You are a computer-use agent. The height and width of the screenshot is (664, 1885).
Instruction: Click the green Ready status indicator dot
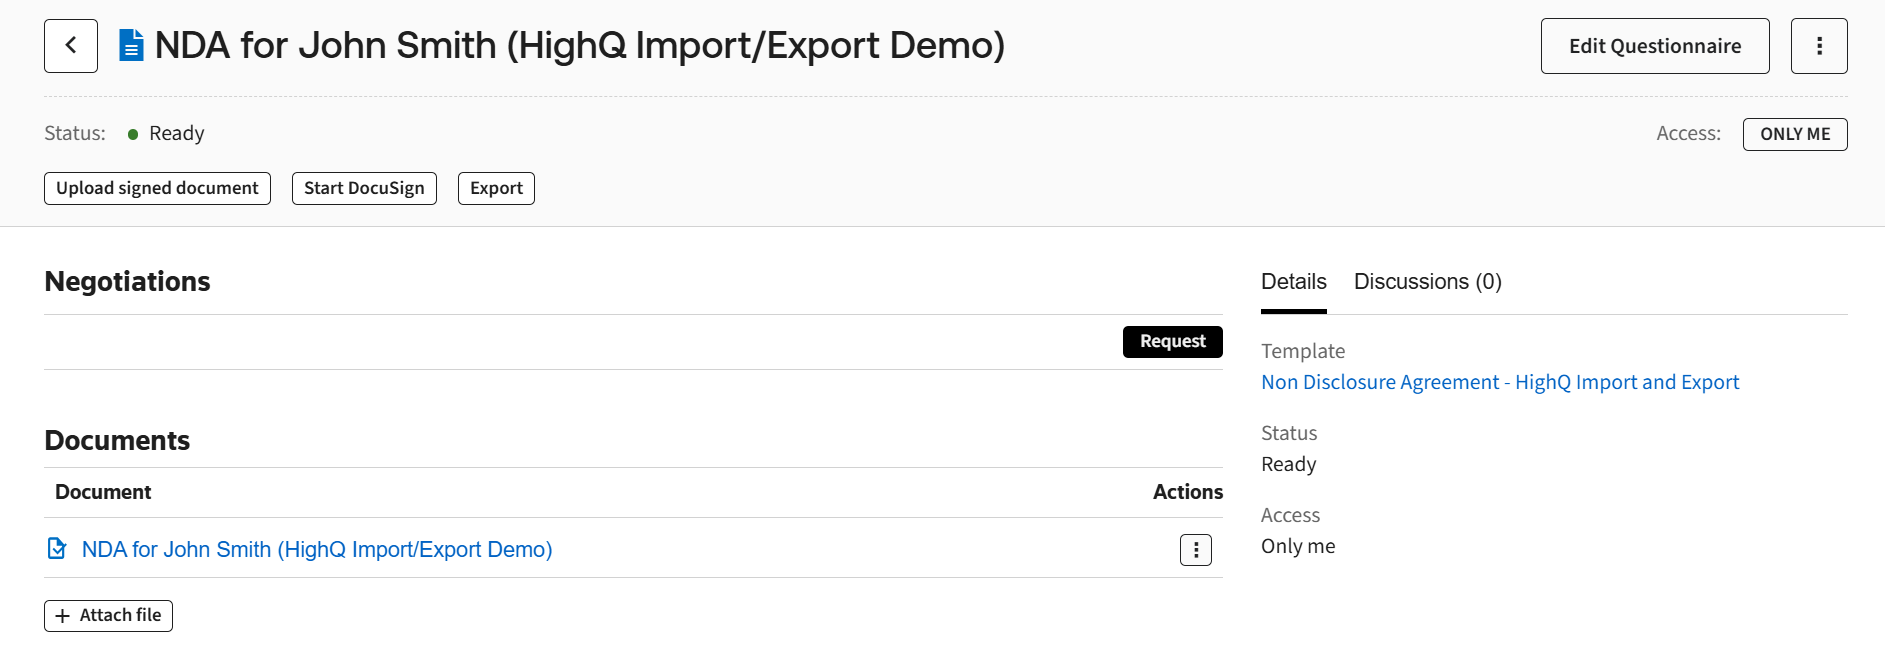pos(134,133)
